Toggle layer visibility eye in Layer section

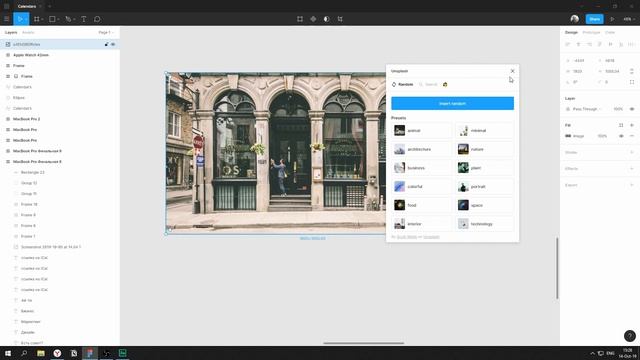click(632, 109)
